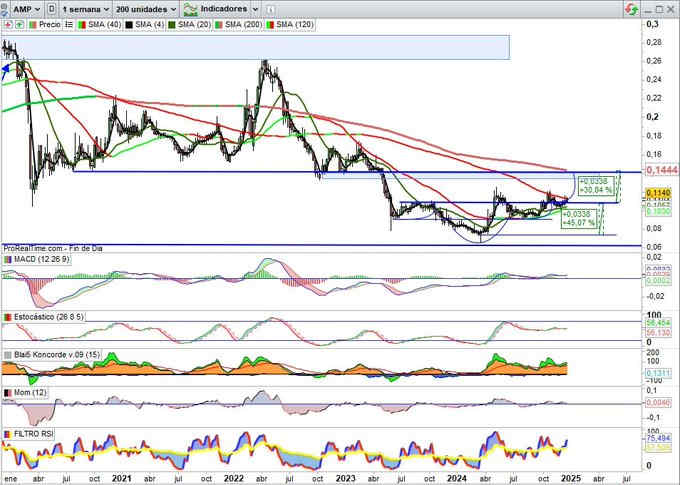The image size is (680, 485).
Task: Click the black SMA (4) color swatch
Action: click(129, 25)
